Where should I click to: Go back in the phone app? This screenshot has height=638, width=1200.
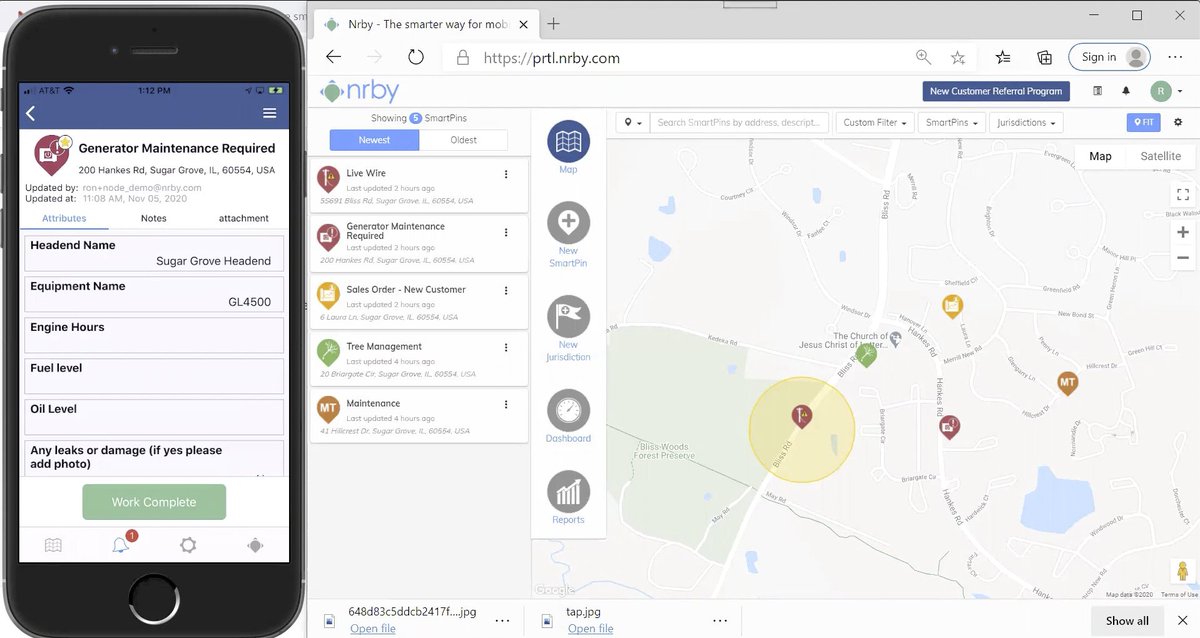[x=31, y=114]
